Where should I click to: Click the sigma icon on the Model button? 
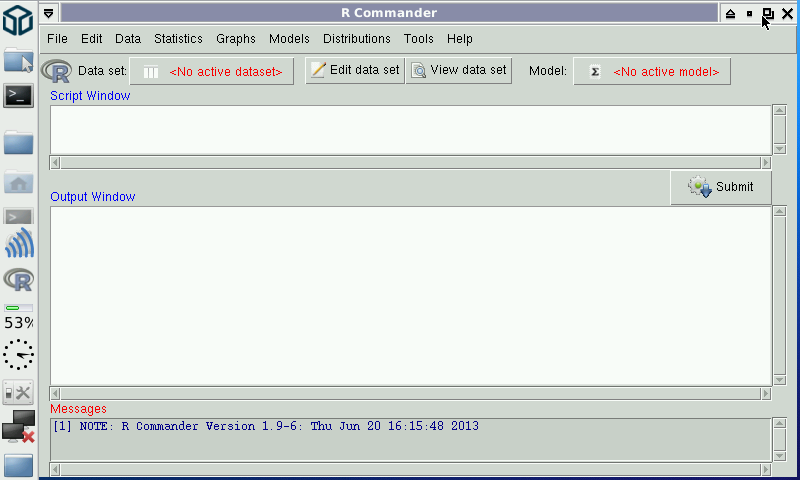[595, 72]
